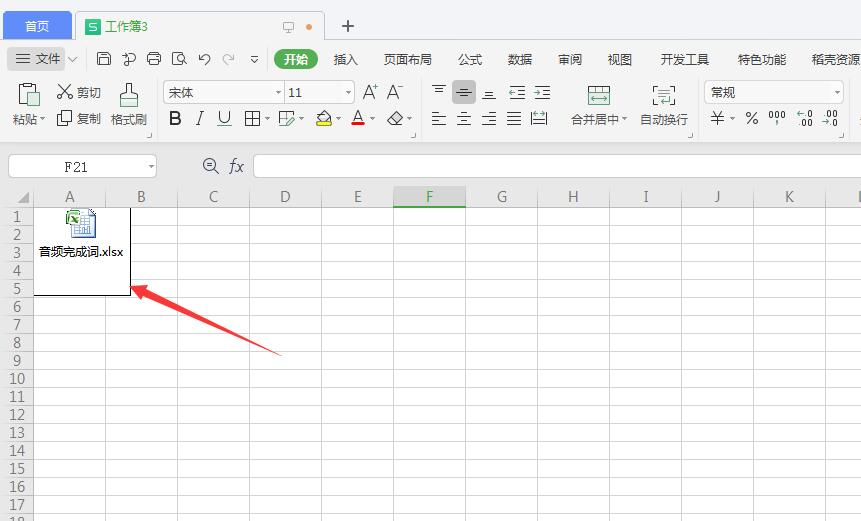Click distributed alignment icon
Viewport: 861px width, 521px height.
coord(539,118)
